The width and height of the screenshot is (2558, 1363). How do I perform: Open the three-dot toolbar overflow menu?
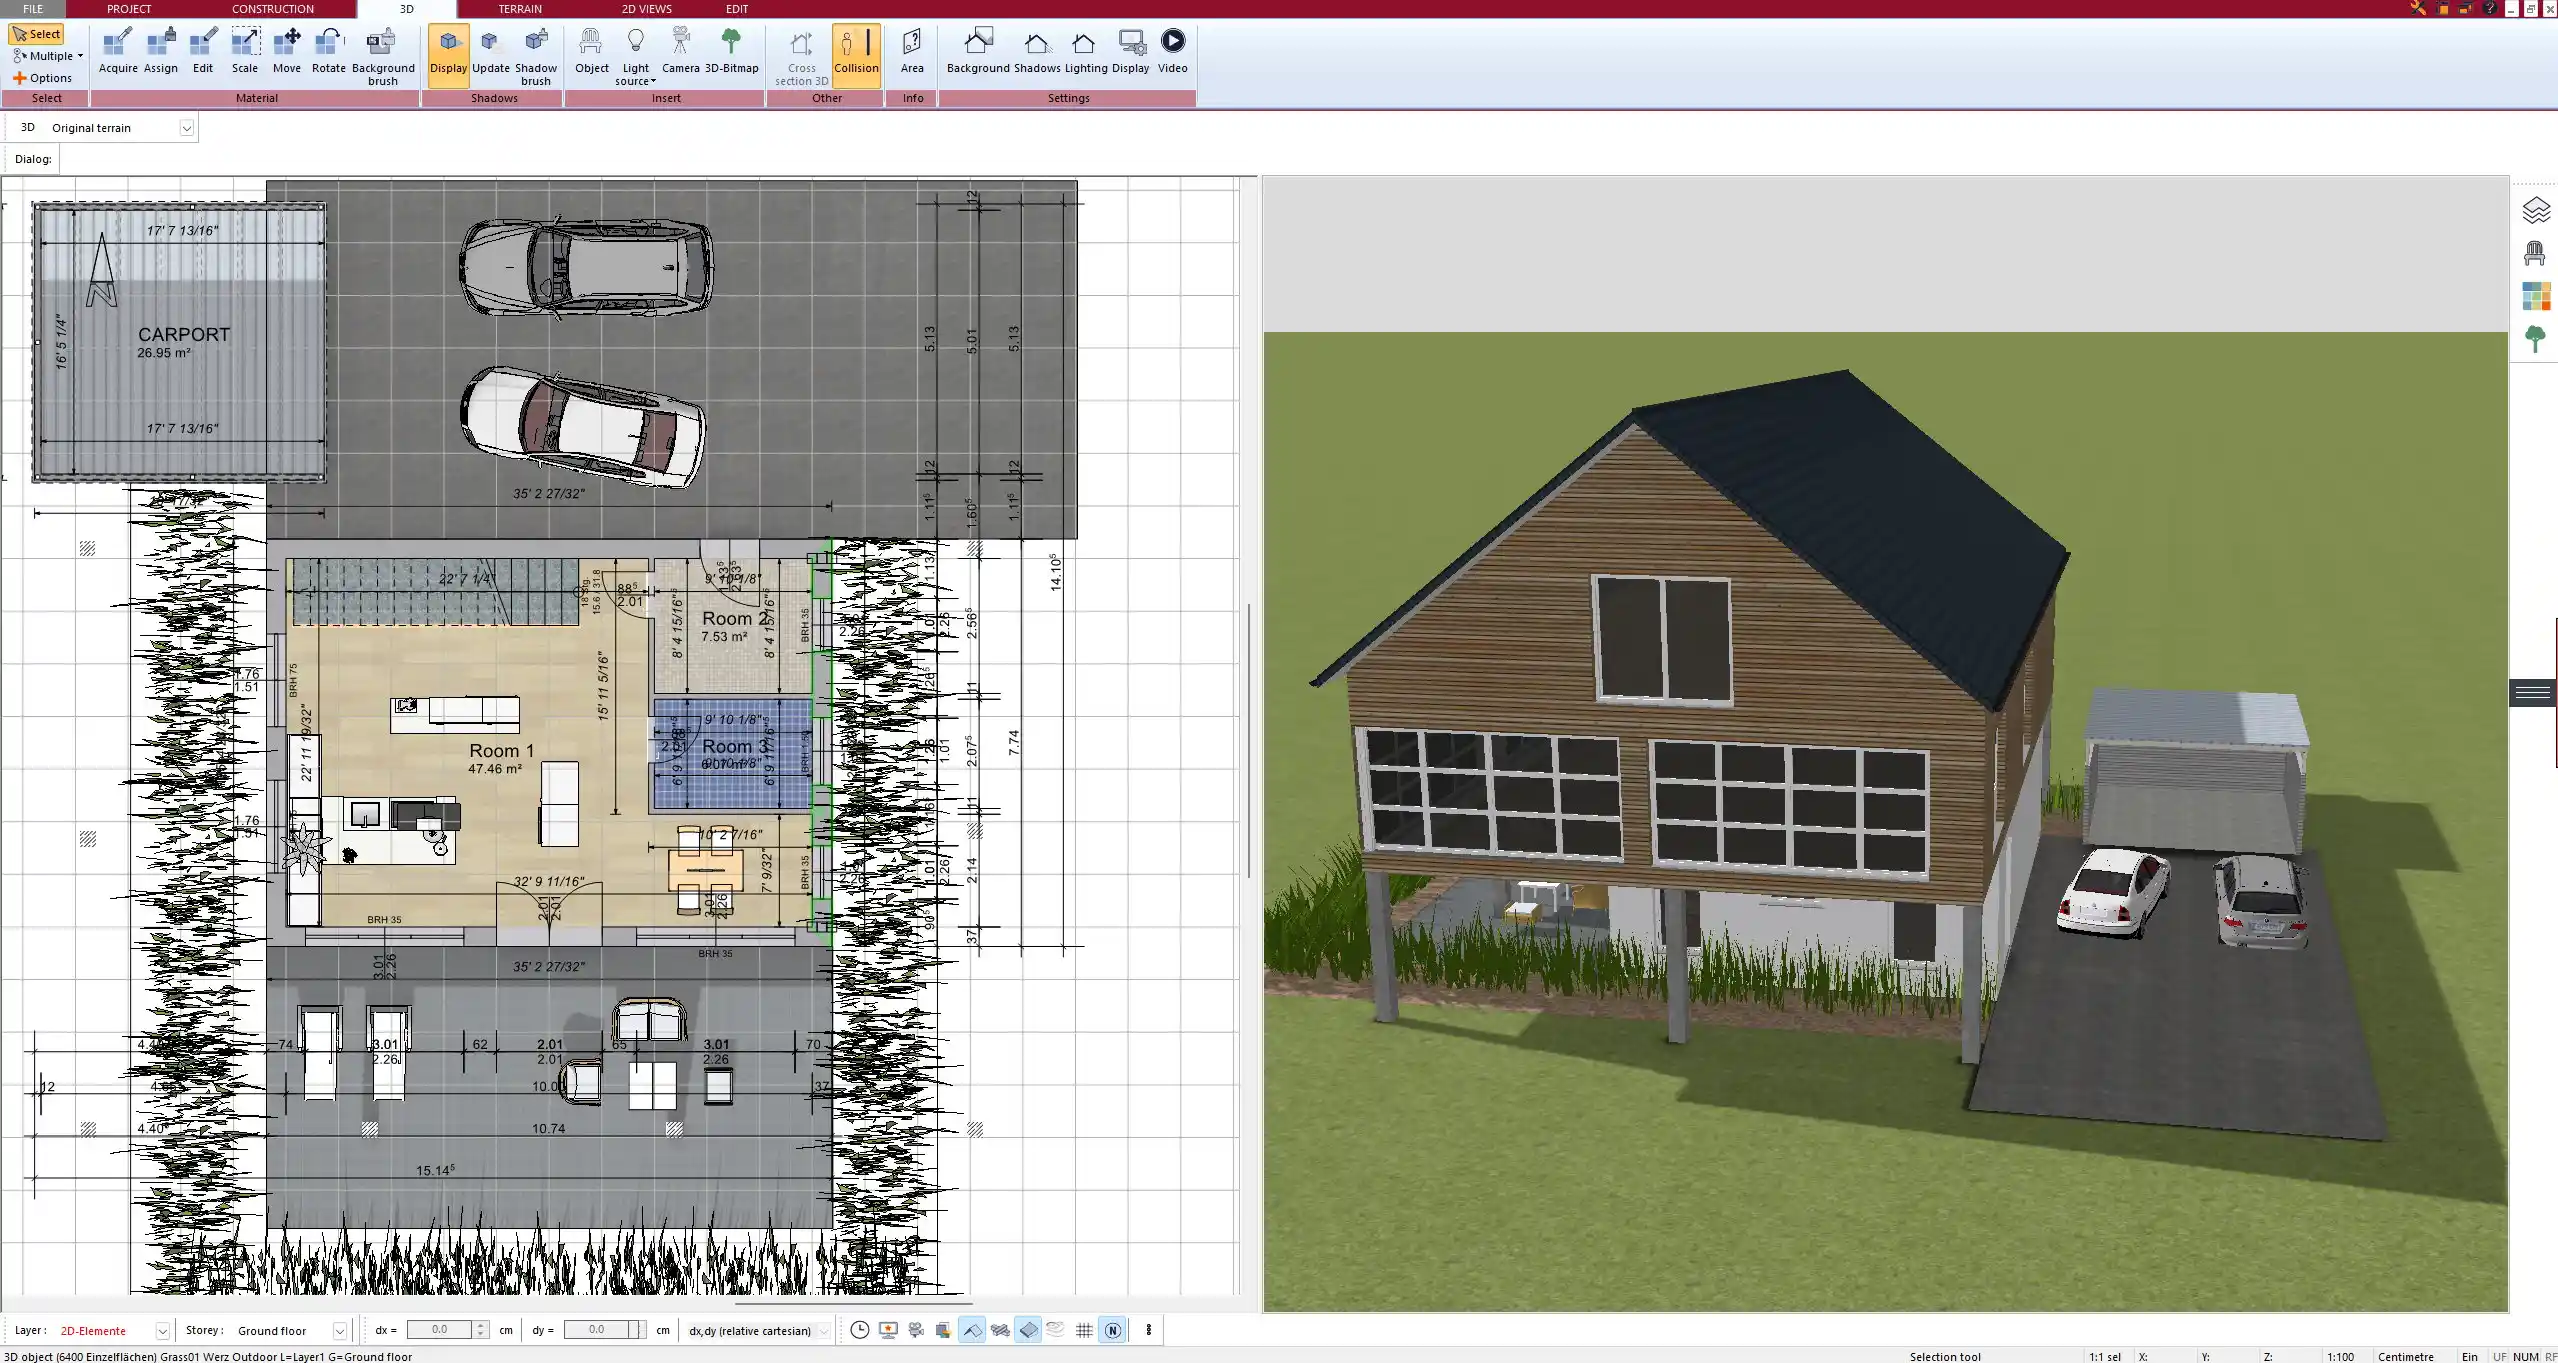[1148, 1330]
